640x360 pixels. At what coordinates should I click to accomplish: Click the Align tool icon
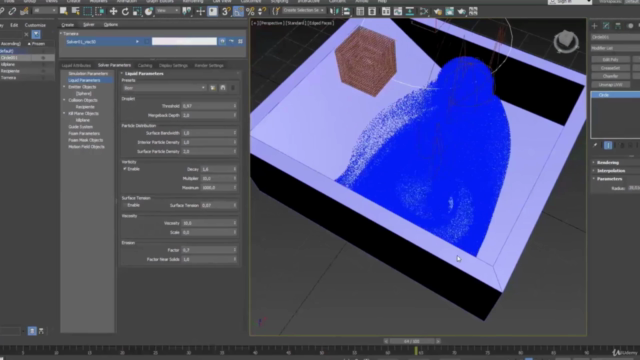(346, 11)
